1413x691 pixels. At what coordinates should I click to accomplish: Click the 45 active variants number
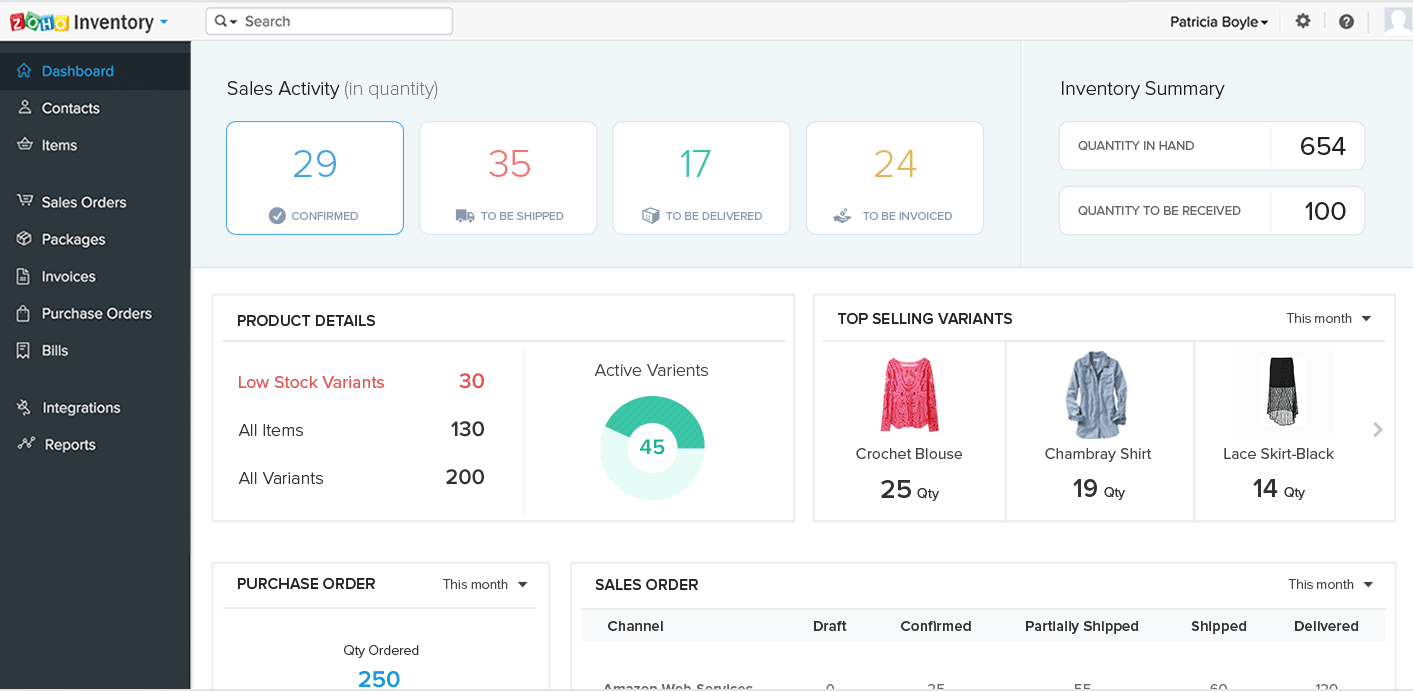[652, 447]
